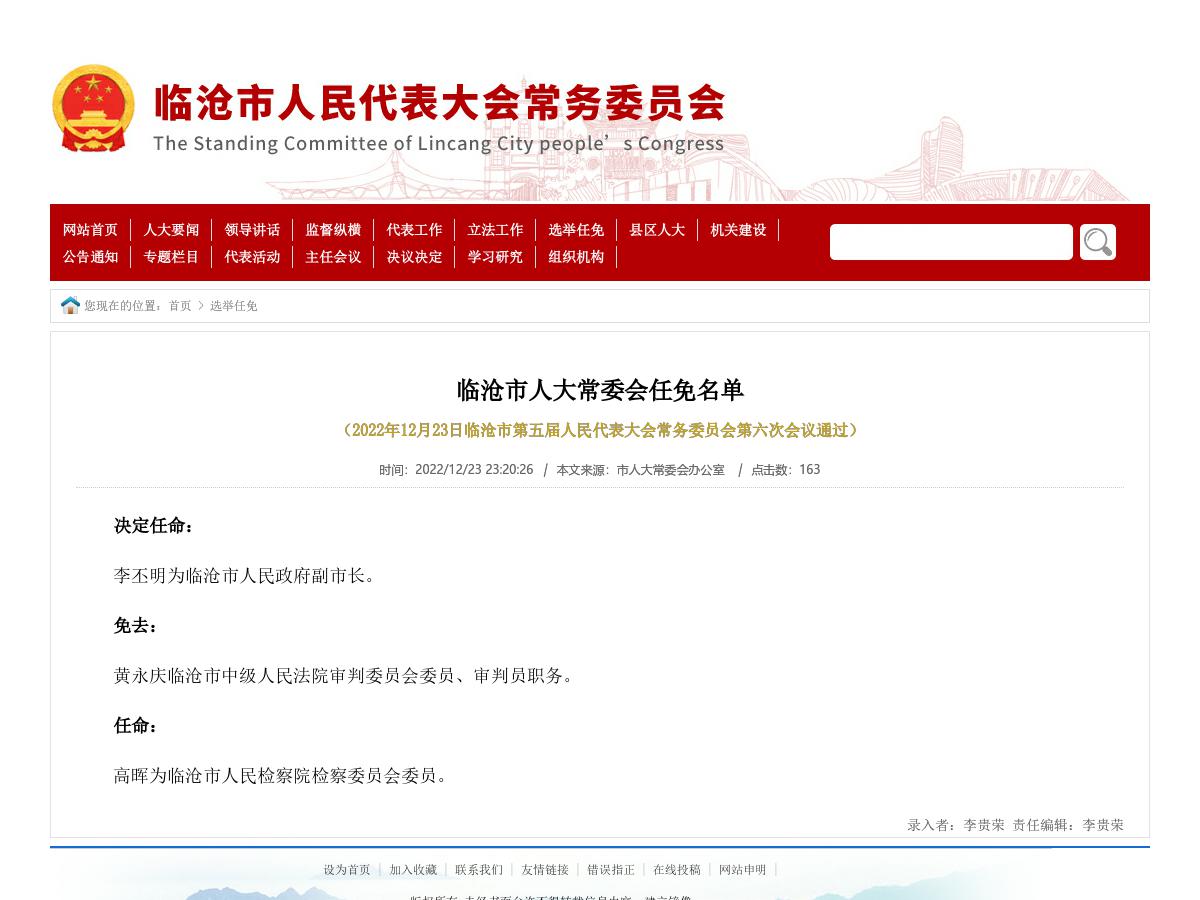Viewport: 1200px width, 900px height.
Task: Click the site title 临沧市人民代表大会常务委员会
Action: tap(439, 103)
